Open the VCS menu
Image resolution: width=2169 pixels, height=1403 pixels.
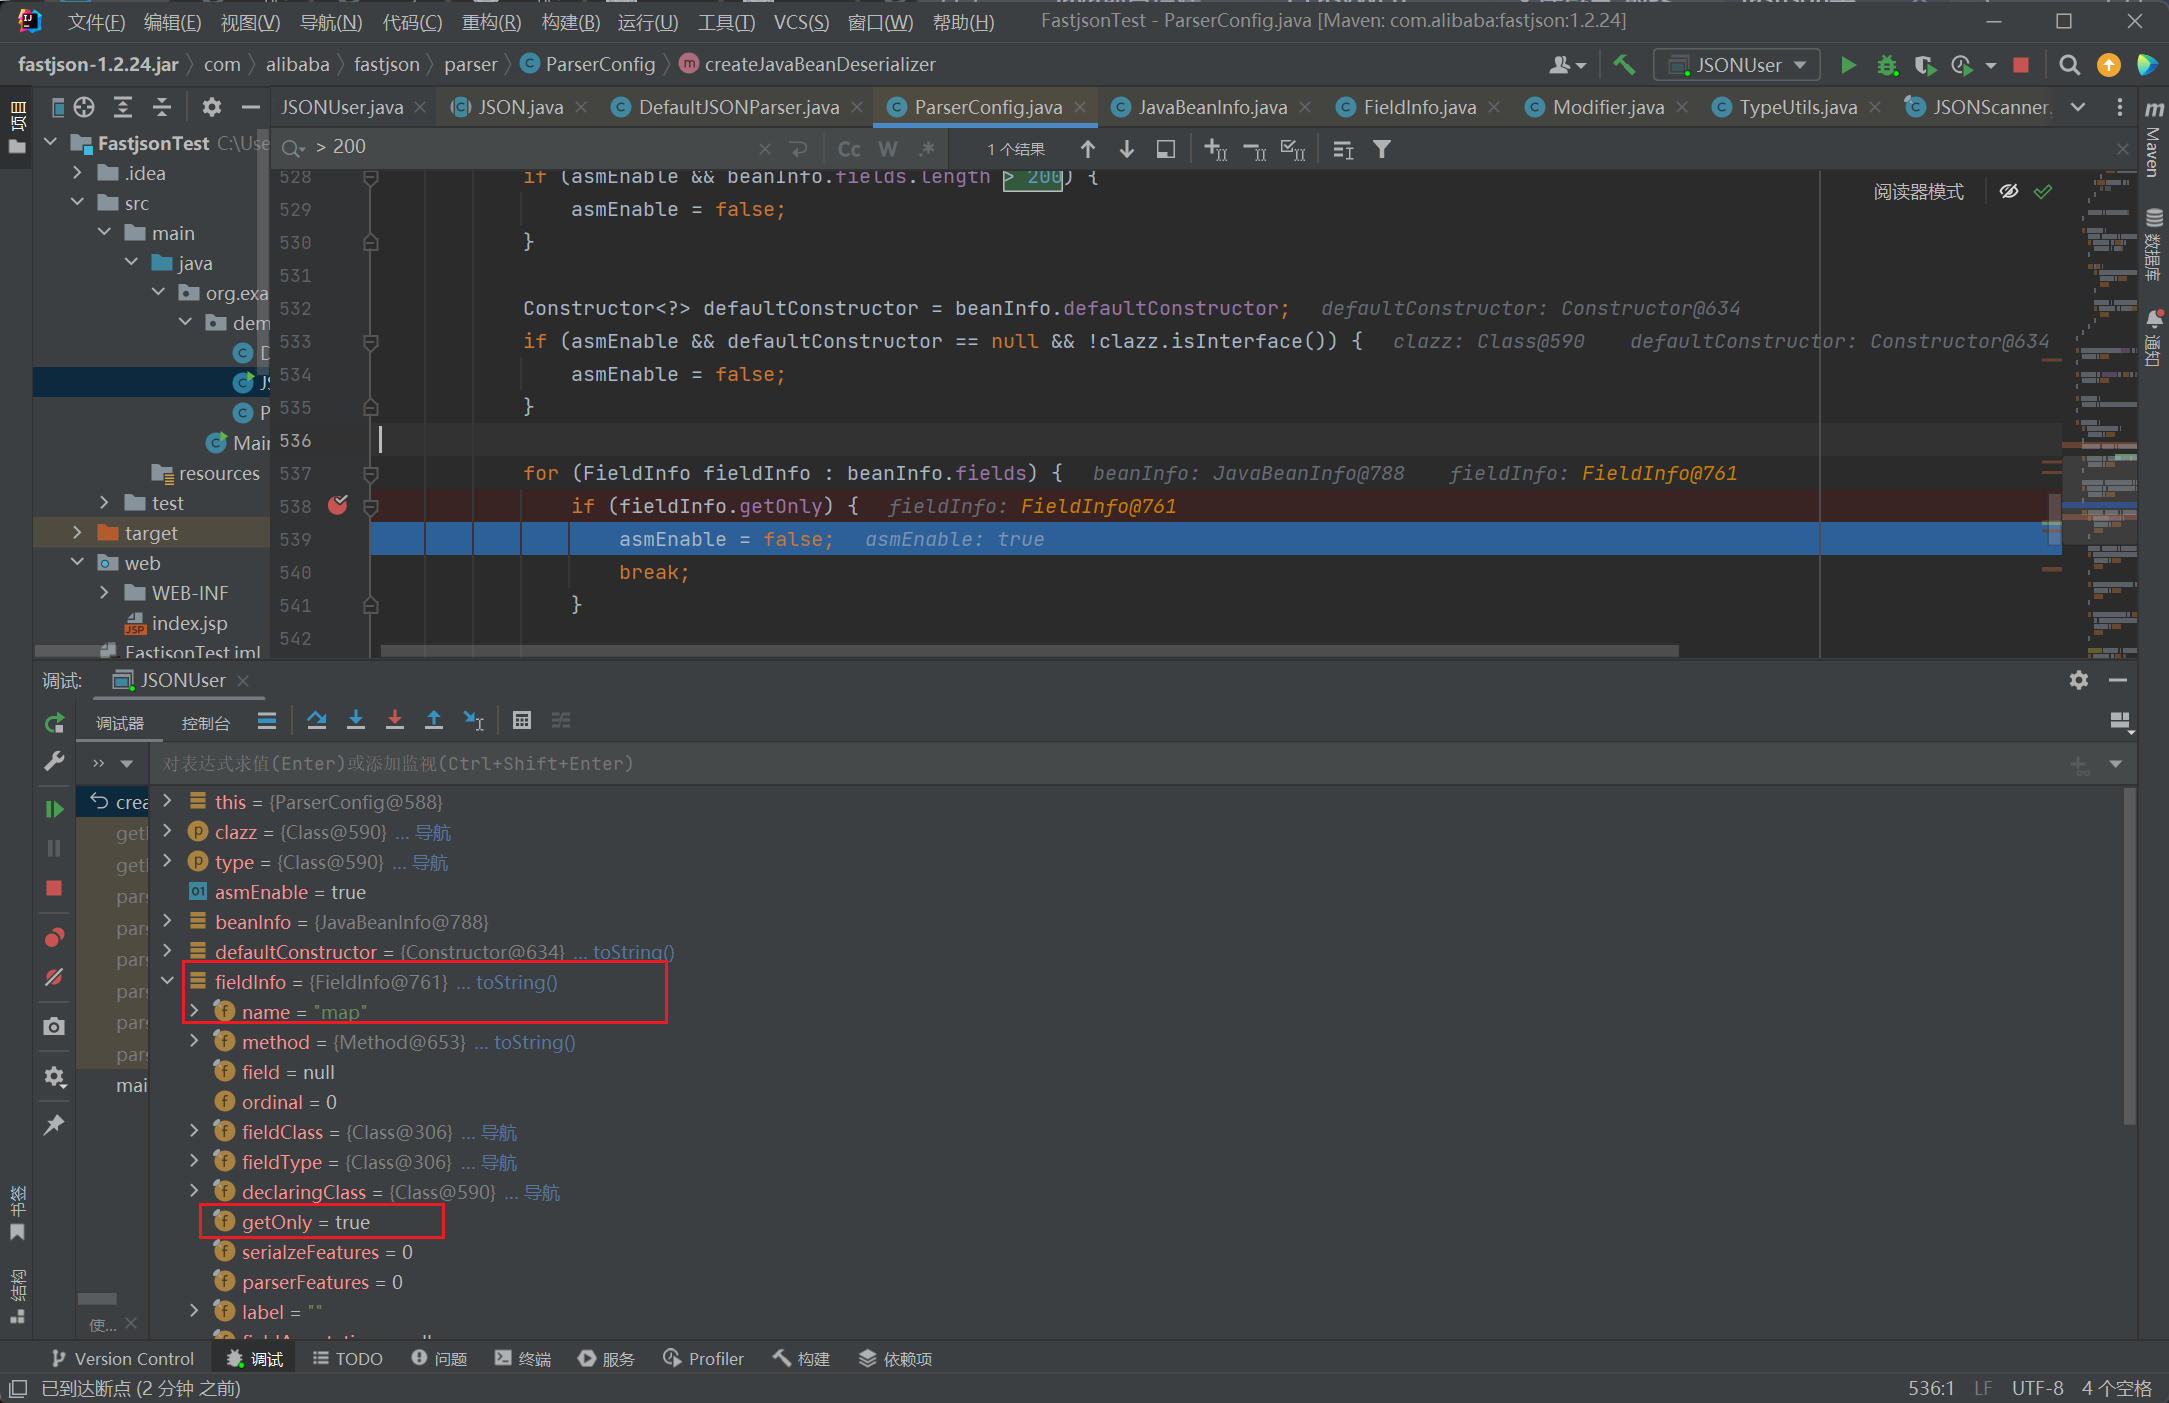[x=800, y=21]
